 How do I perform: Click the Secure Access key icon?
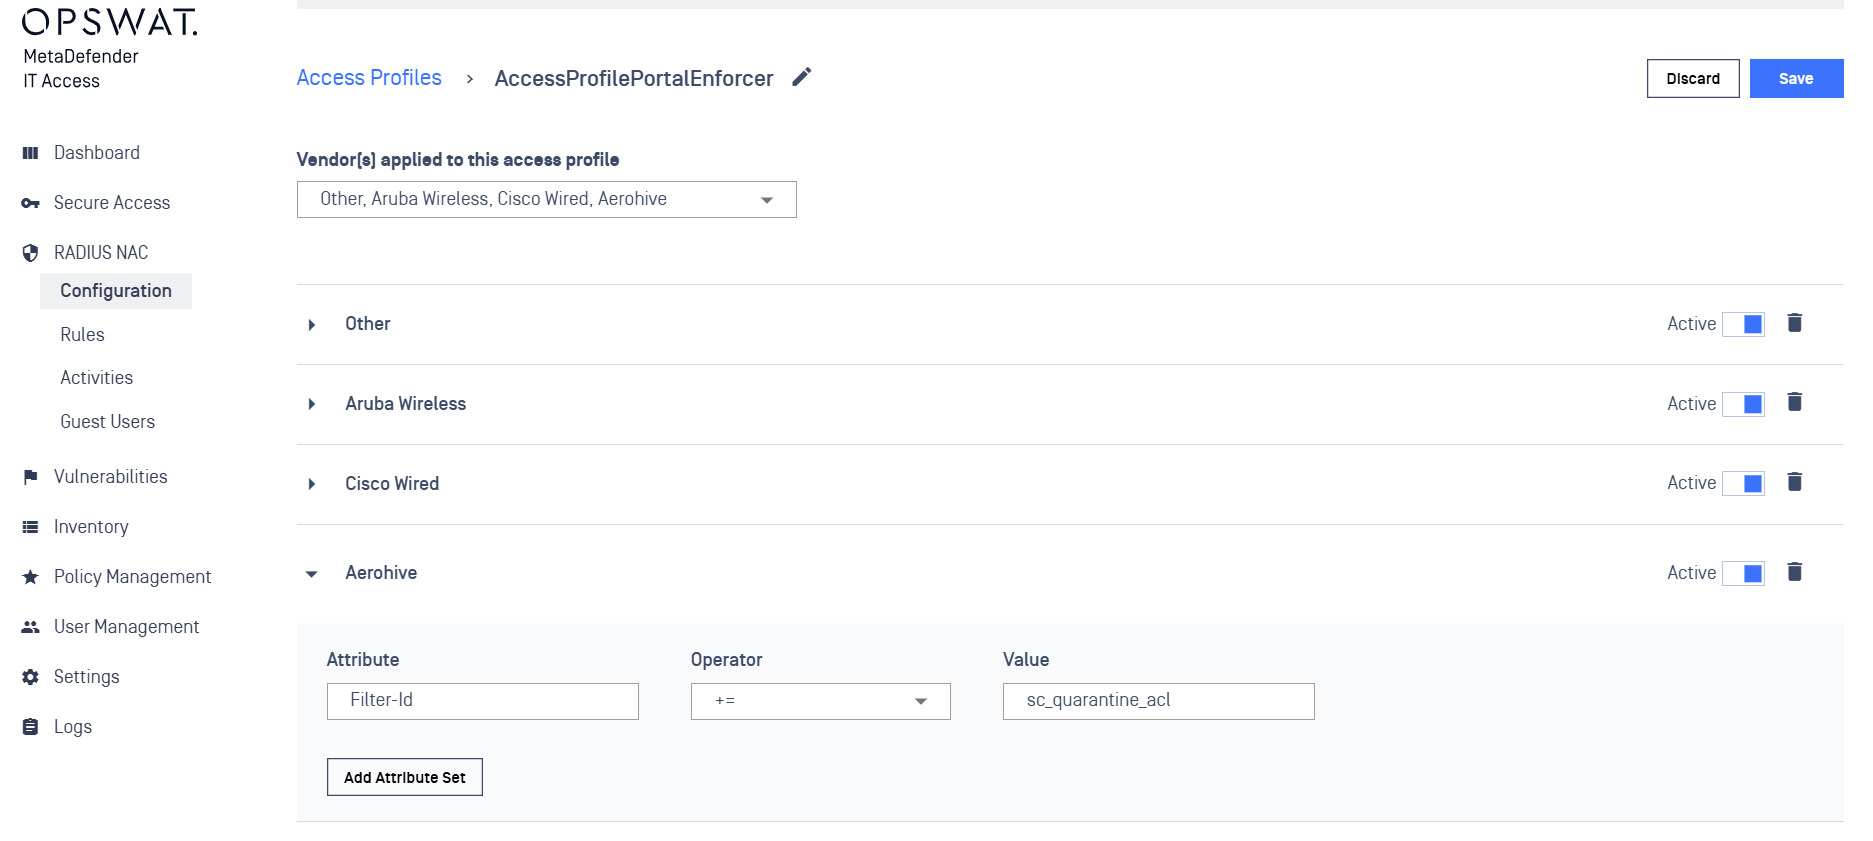coord(30,203)
